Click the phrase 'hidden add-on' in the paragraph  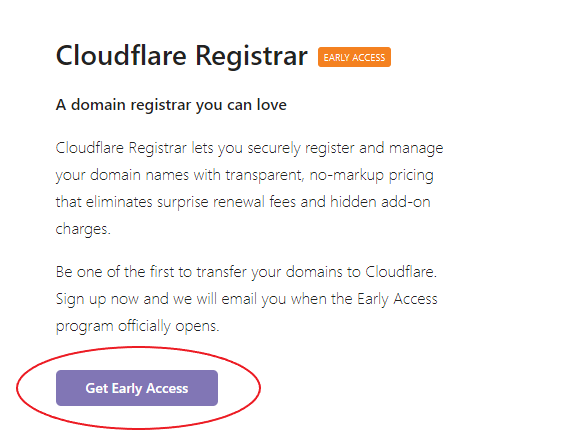coord(380,201)
